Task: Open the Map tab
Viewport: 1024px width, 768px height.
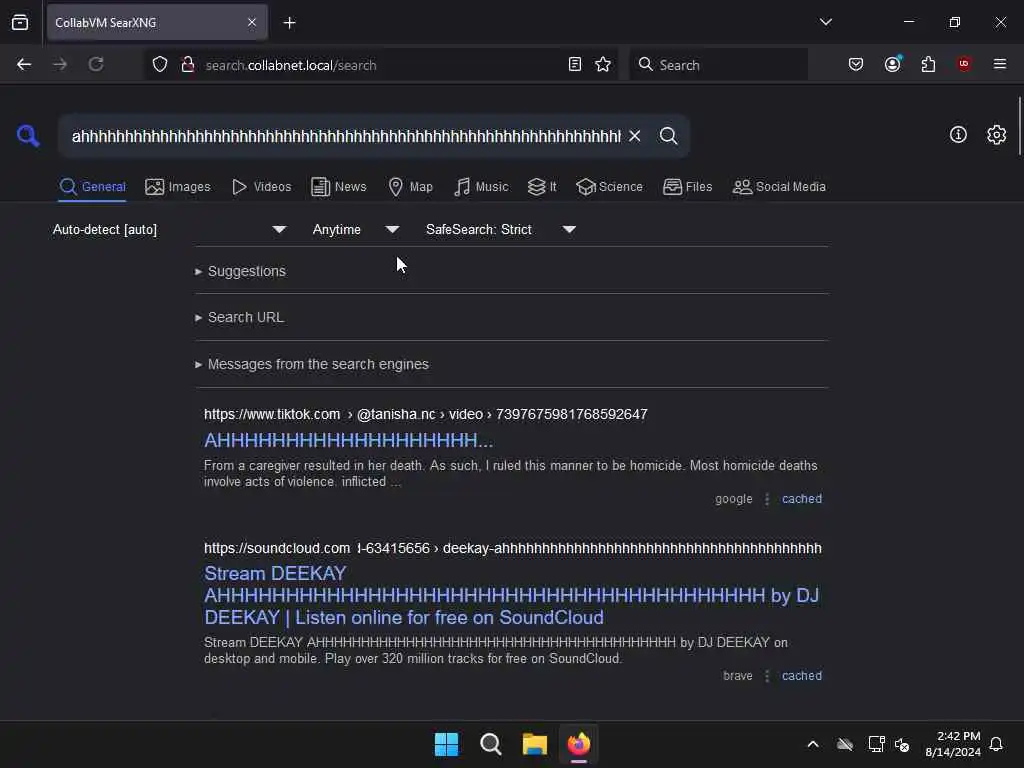Action: 411,187
